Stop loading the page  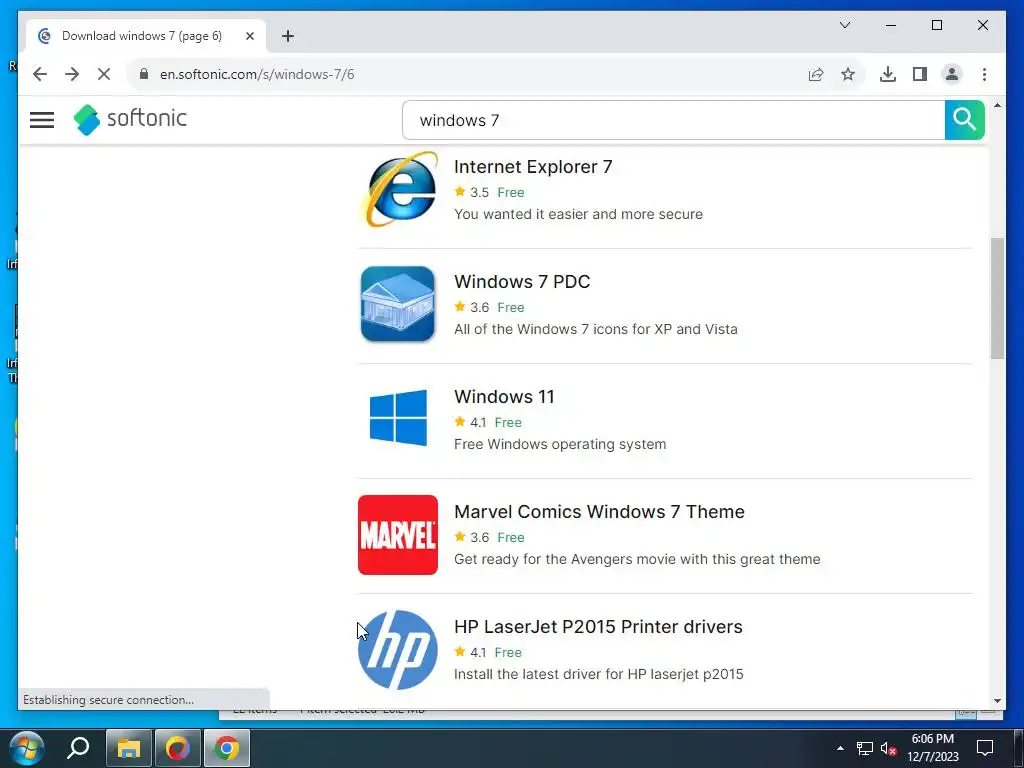[x=104, y=74]
